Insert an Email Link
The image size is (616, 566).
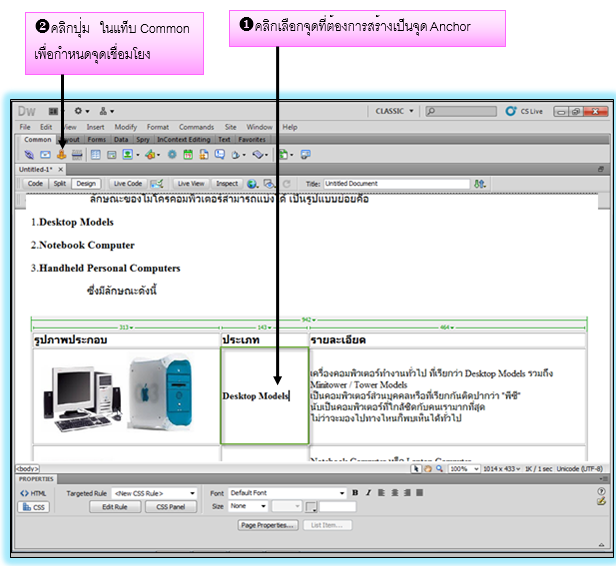point(45,155)
